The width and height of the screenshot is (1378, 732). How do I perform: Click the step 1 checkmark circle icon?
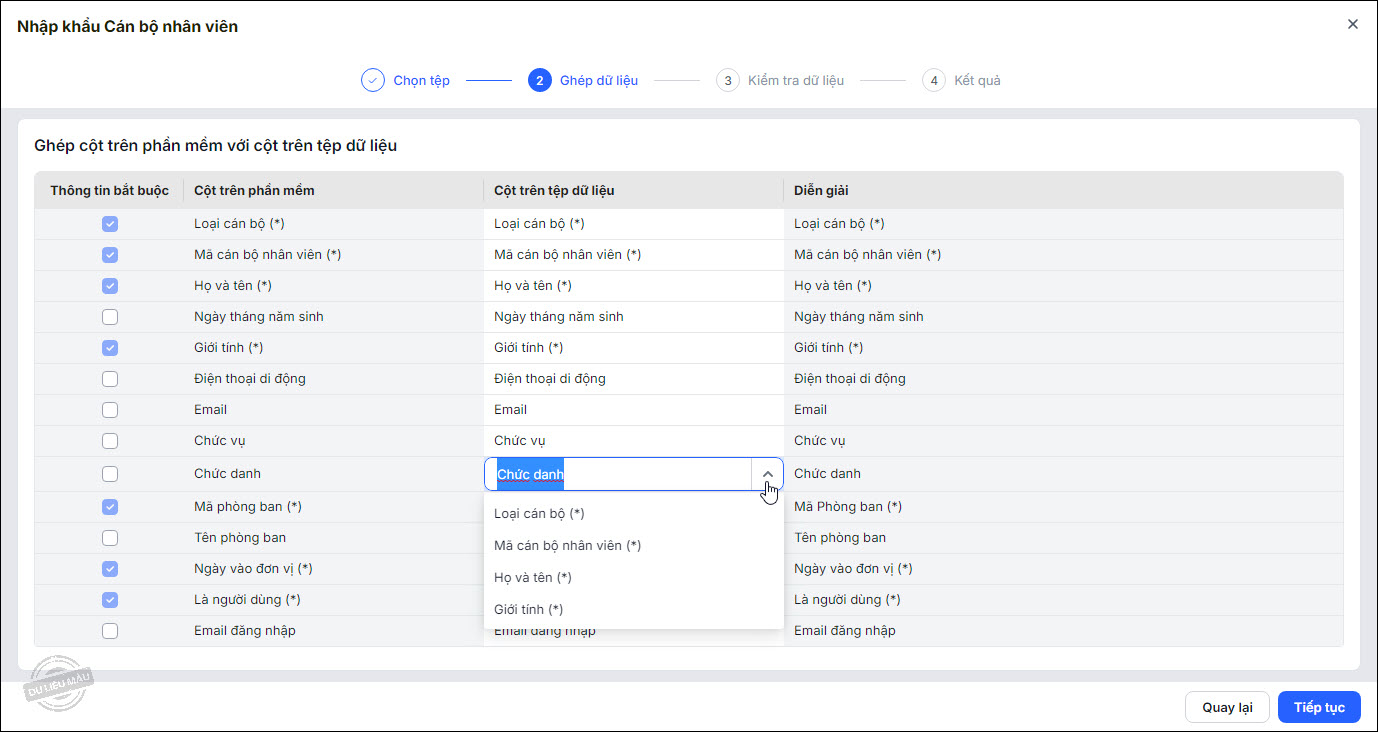pyautogui.click(x=373, y=81)
